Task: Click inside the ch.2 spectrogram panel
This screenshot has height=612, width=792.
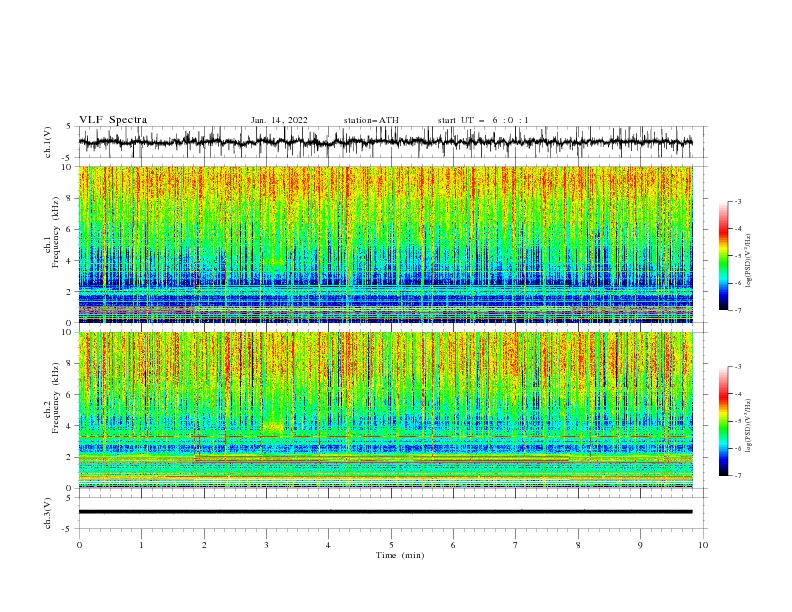Action: pyautogui.click(x=385, y=410)
